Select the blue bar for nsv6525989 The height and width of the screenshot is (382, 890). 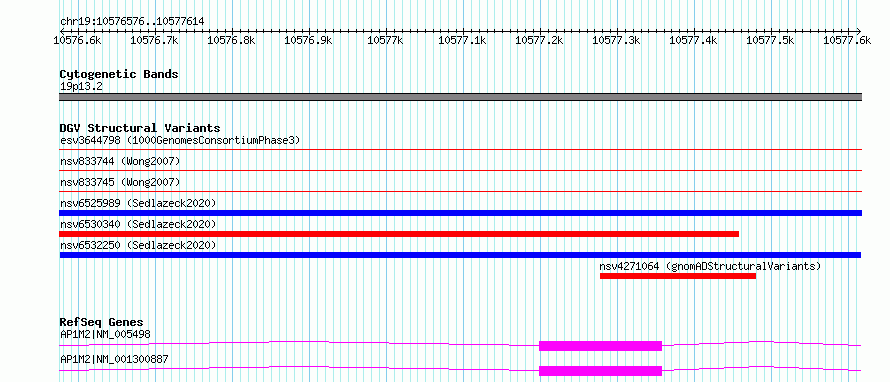pos(461,213)
